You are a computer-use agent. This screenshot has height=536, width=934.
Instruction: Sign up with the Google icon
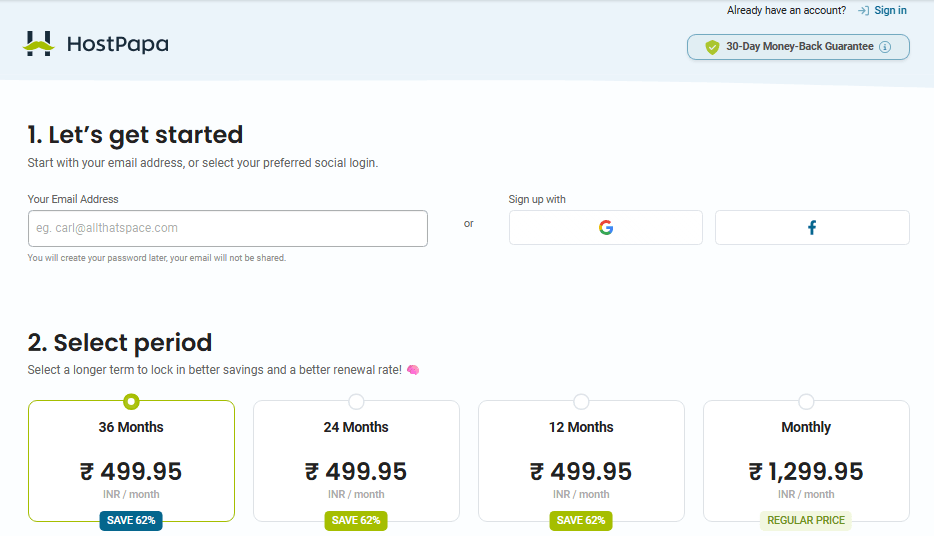[x=606, y=227]
